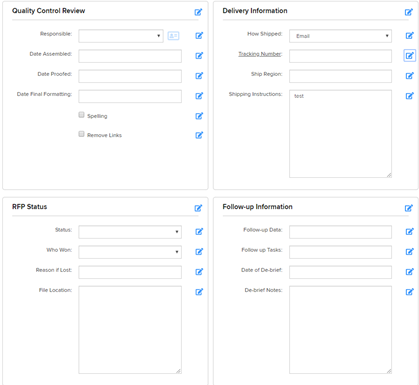419x385 pixels.
Task: Click the De-brief Notes text area
Action: (x=340, y=330)
